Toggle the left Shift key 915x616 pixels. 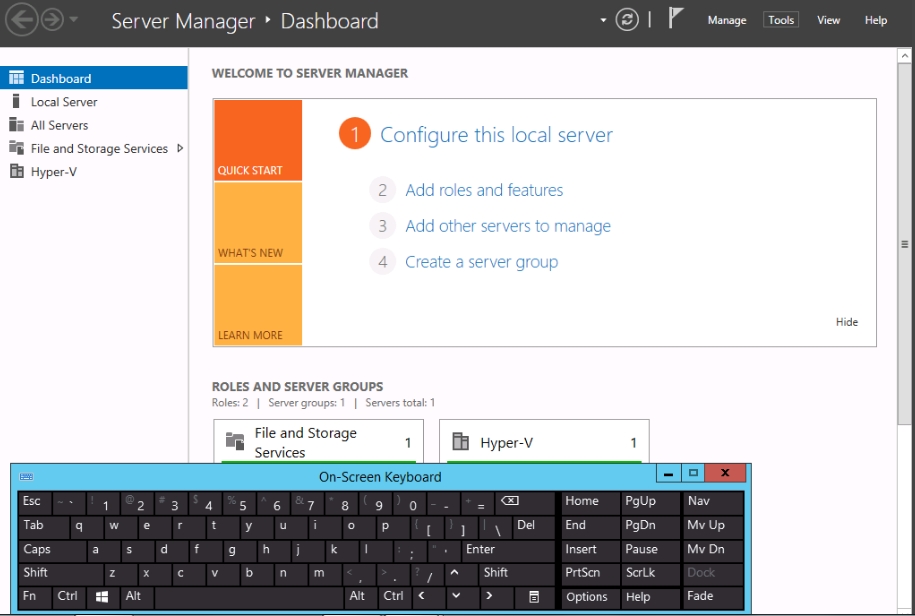coord(61,573)
